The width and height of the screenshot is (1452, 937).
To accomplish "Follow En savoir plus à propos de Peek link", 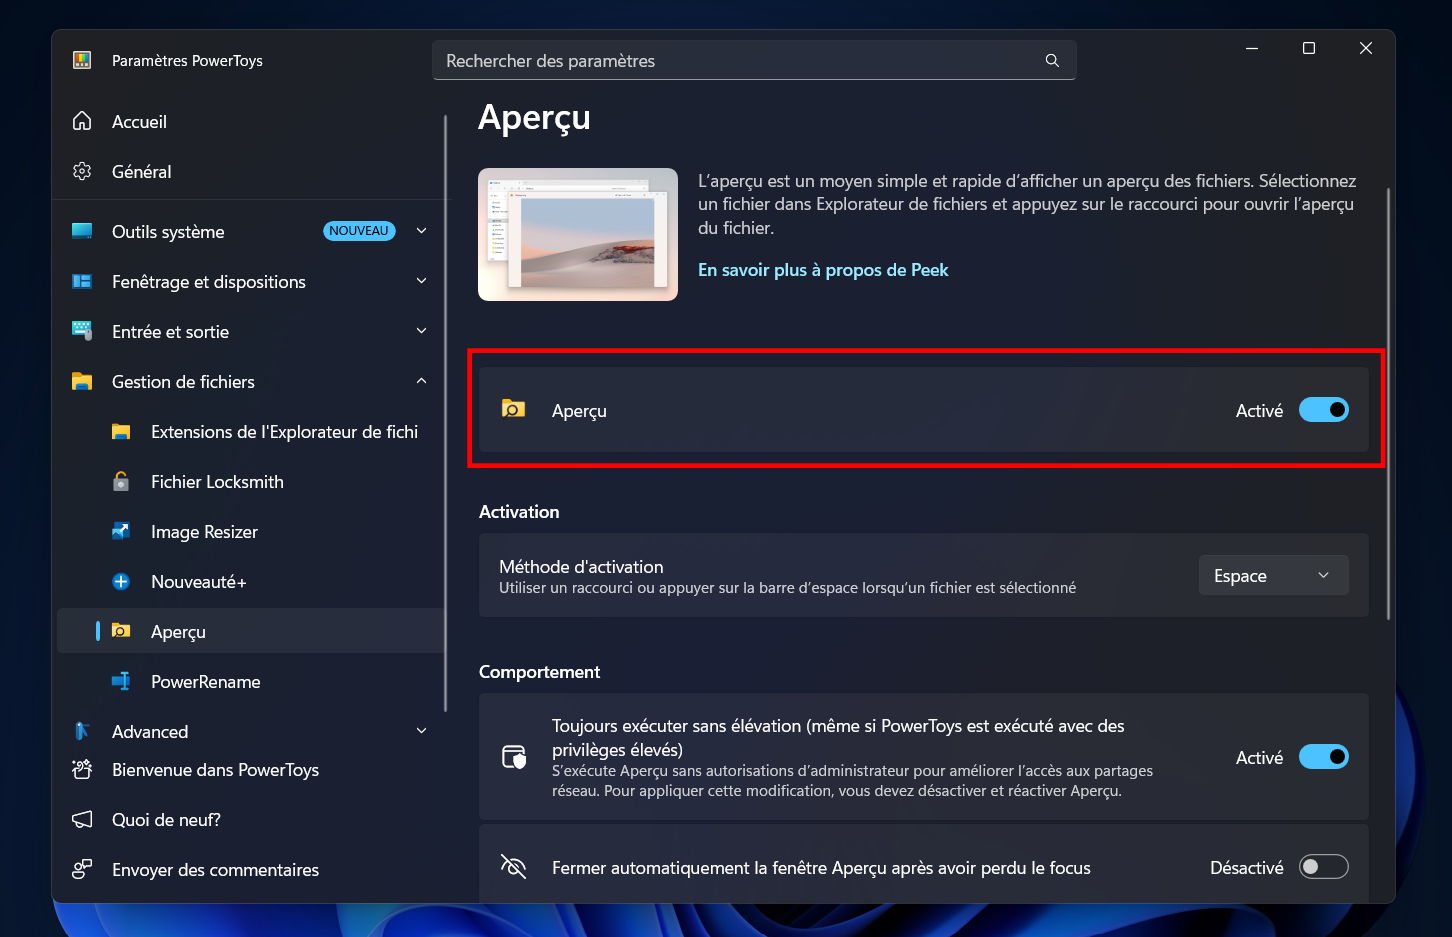I will pyautogui.click(x=823, y=270).
